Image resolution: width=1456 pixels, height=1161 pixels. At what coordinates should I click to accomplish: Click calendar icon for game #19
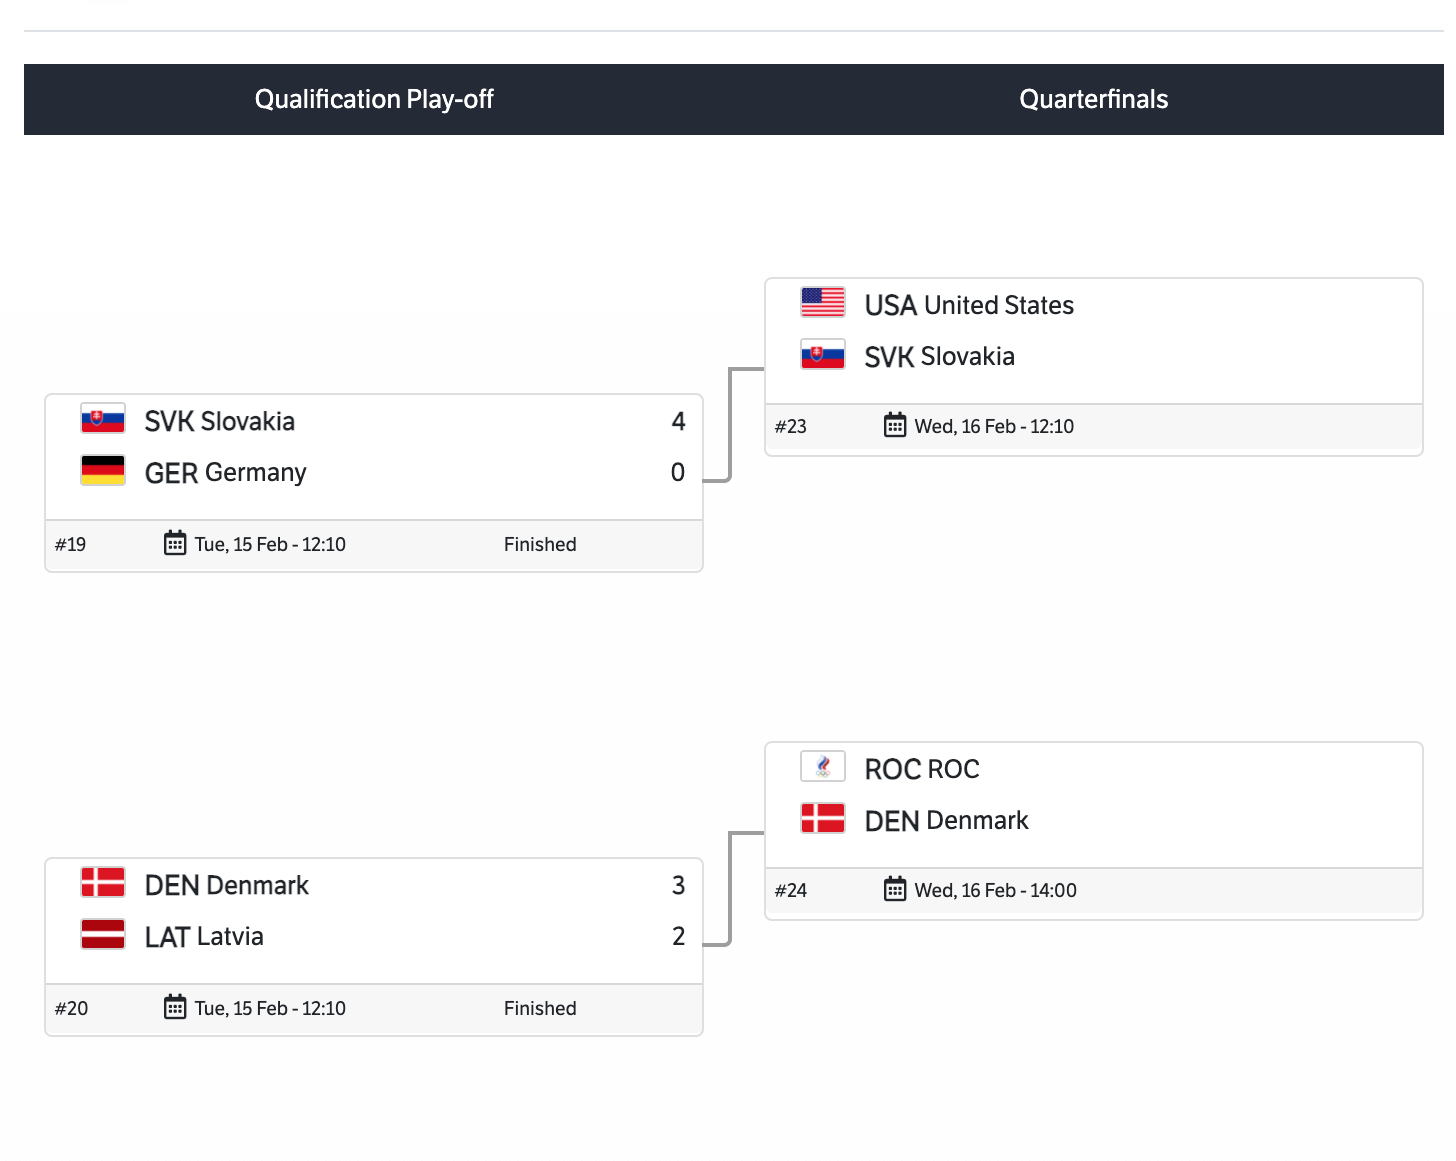[175, 544]
